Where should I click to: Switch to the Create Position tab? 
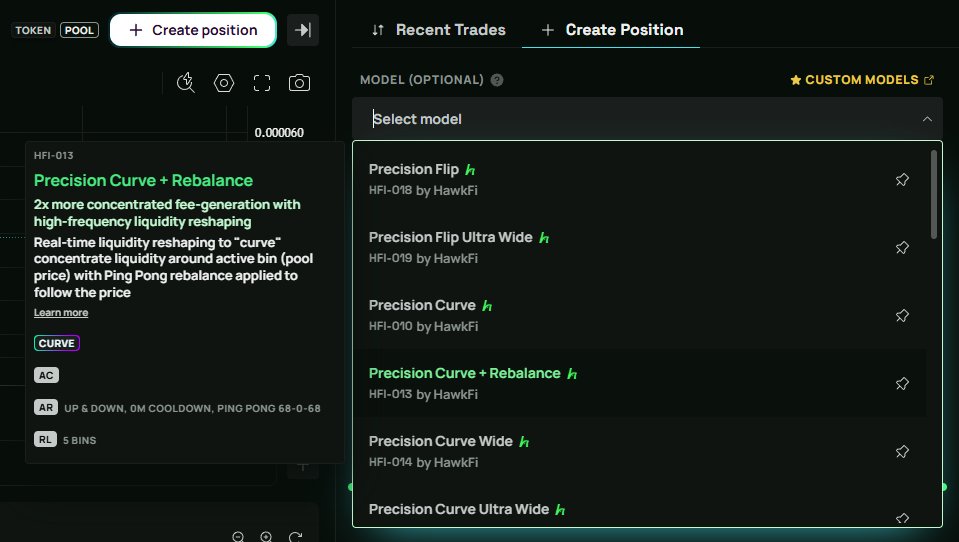coord(612,30)
